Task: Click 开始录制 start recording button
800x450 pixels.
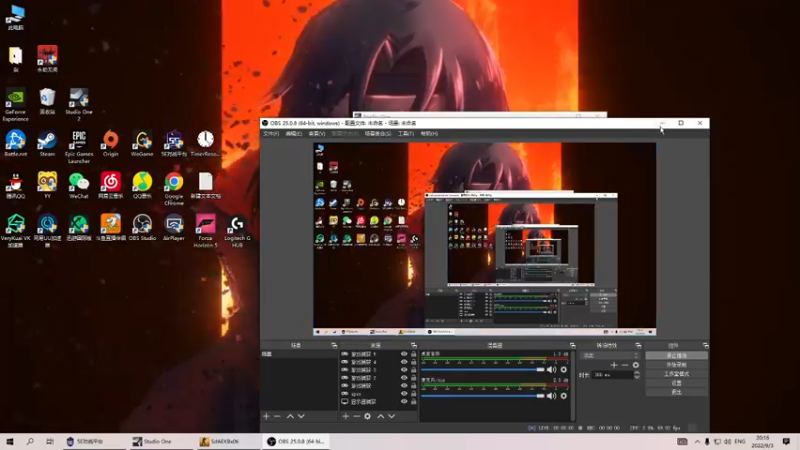Action: (x=677, y=365)
